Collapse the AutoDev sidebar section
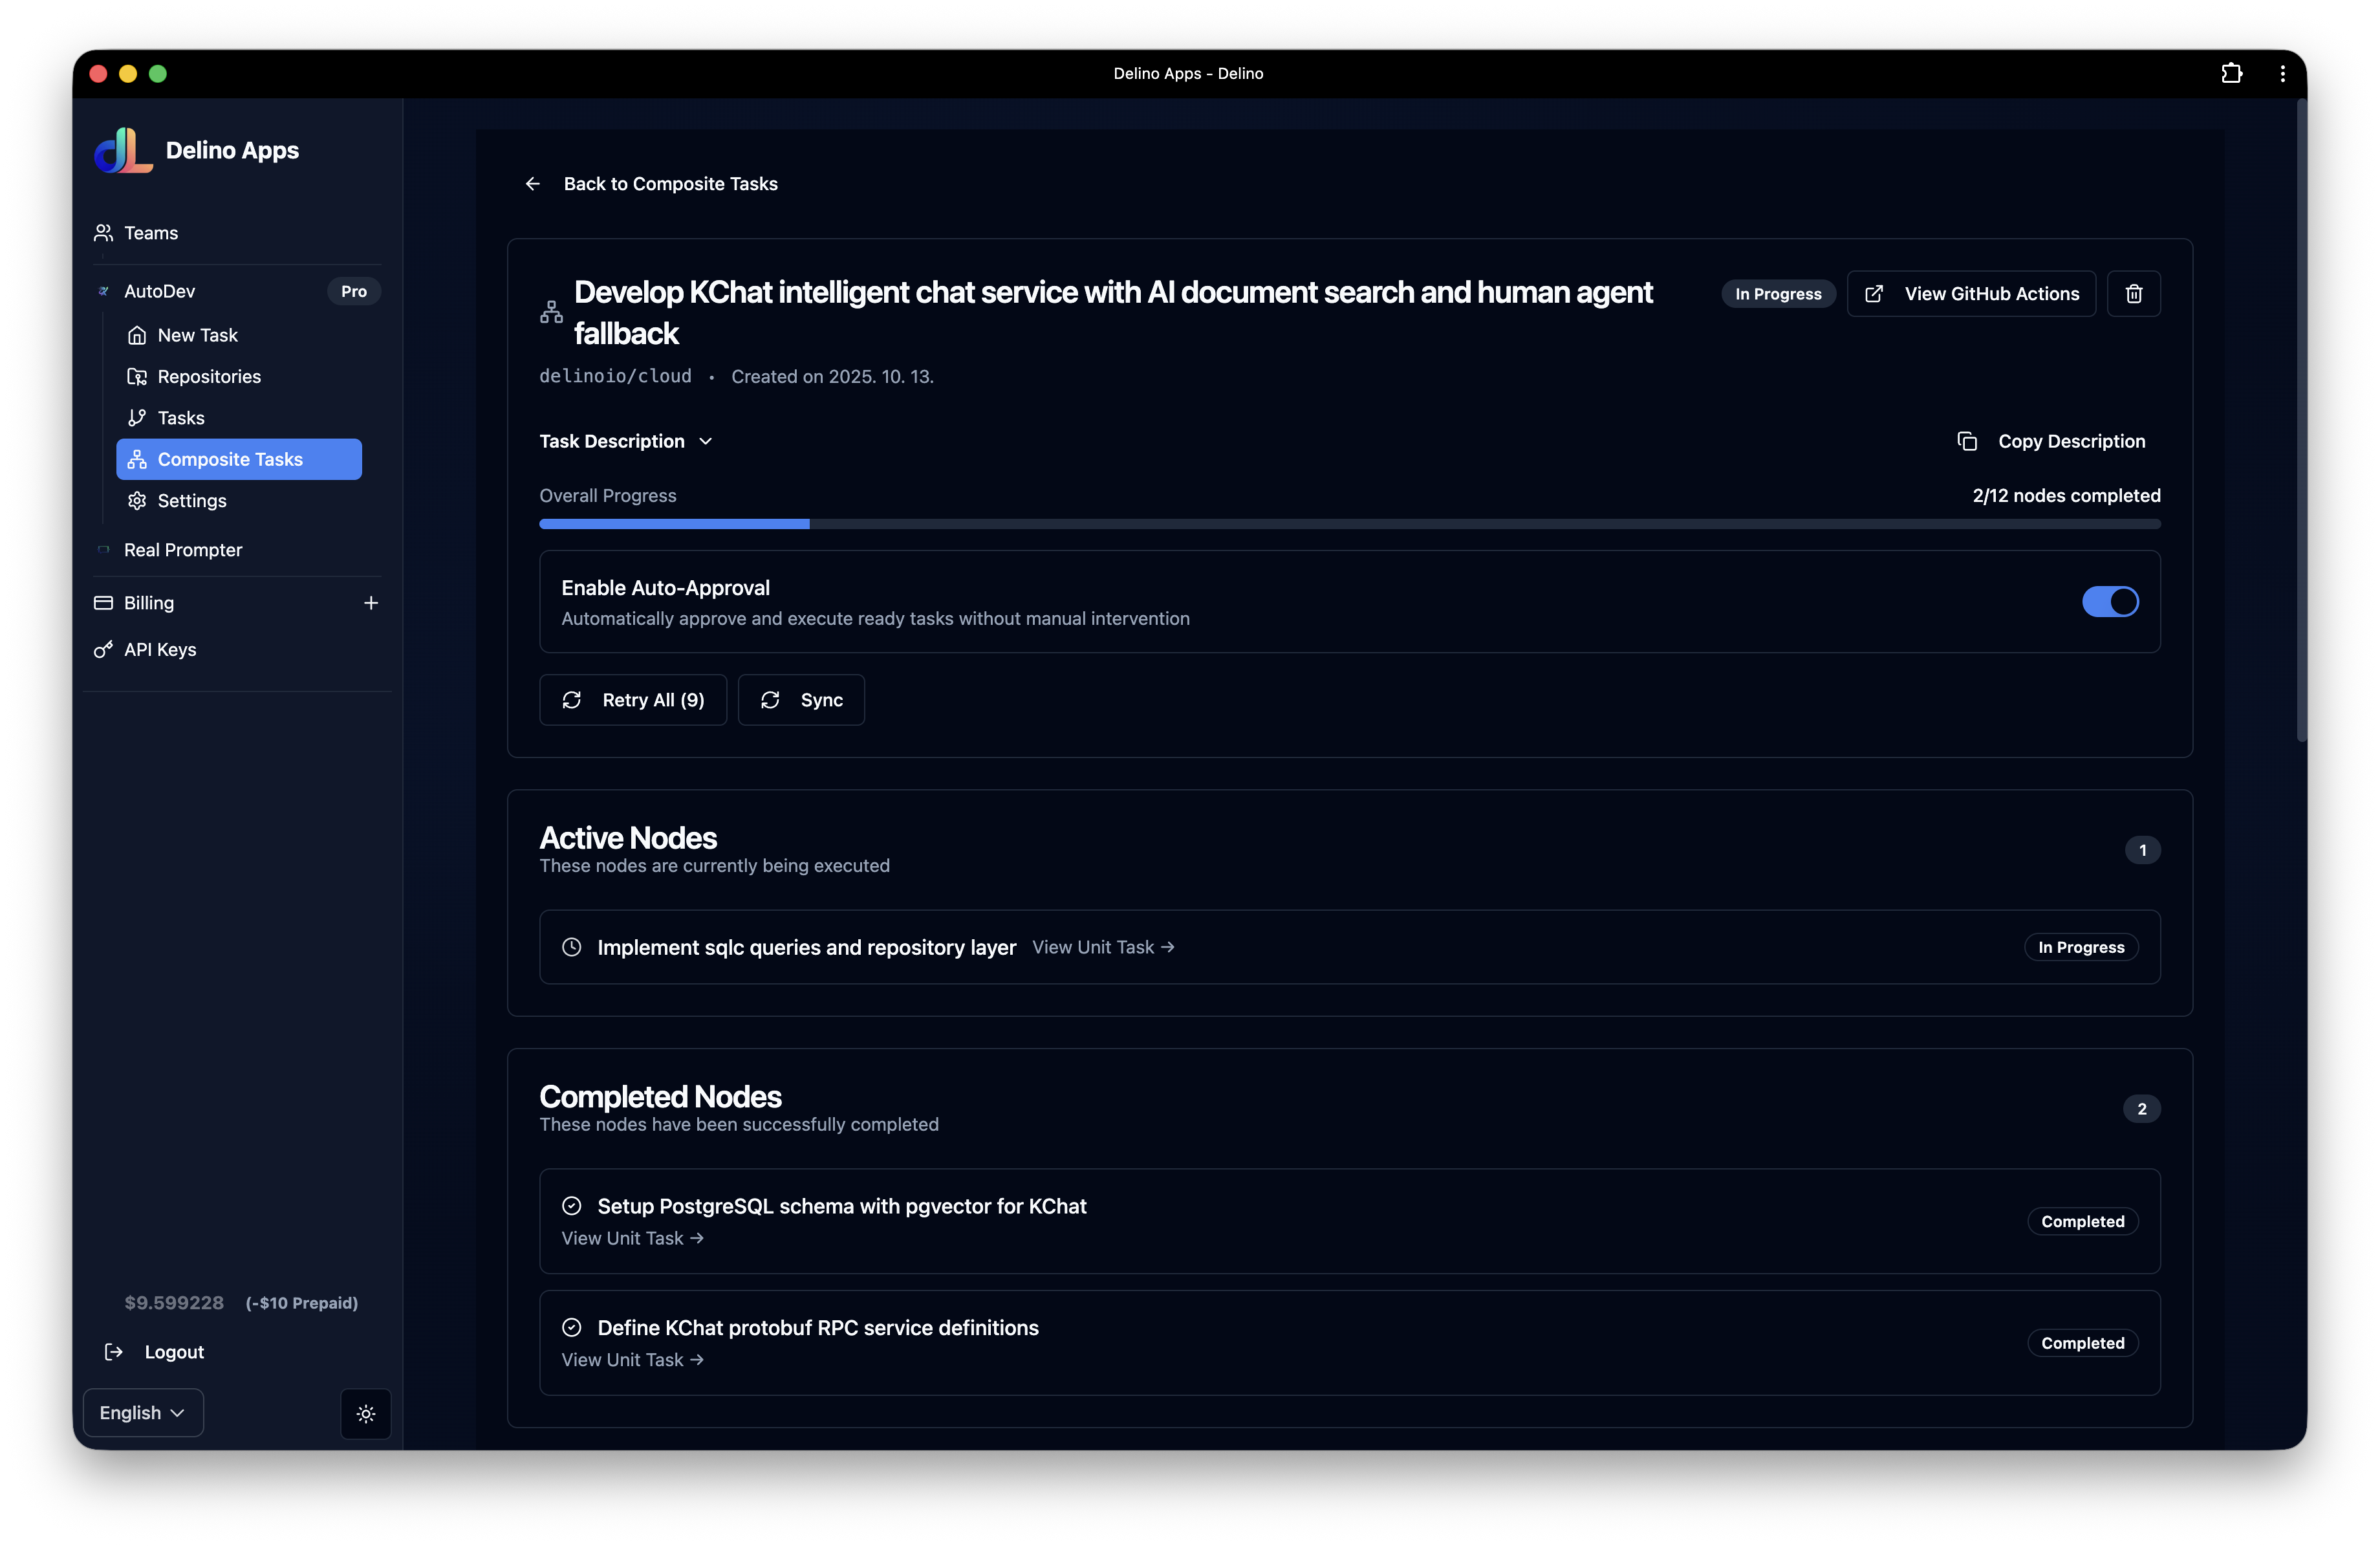Viewport: 2380px width, 1546px height. tap(160, 291)
